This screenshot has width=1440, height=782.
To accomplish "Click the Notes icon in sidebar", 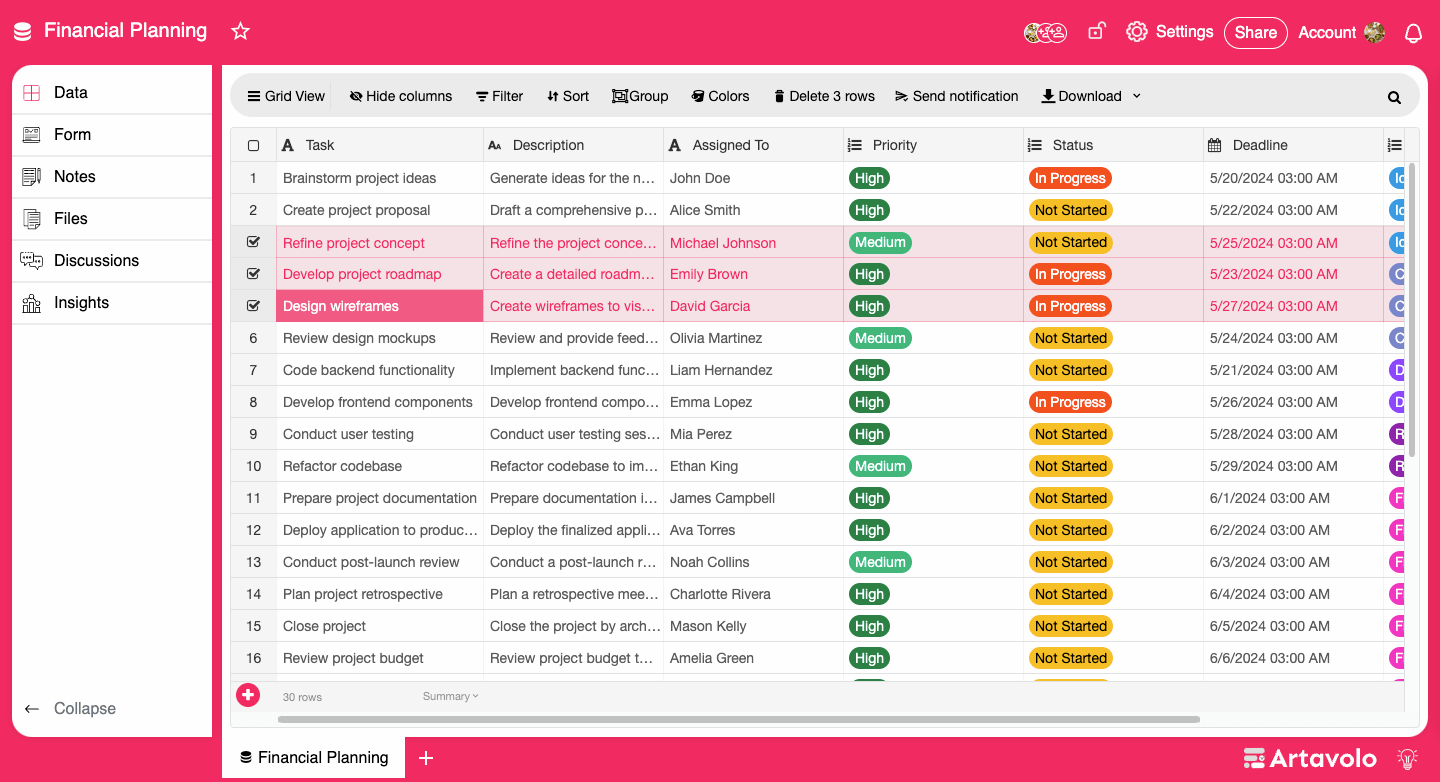I will click(32, 176).
